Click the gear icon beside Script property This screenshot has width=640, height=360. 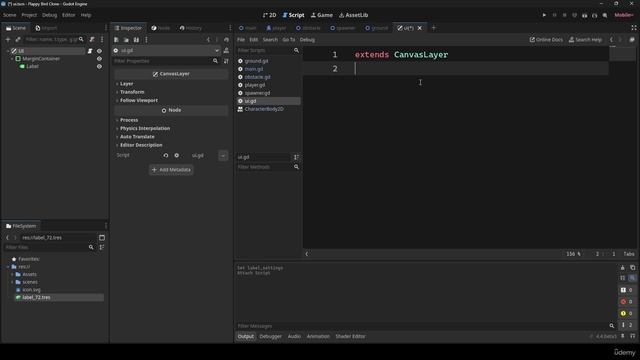pos(176,156)
